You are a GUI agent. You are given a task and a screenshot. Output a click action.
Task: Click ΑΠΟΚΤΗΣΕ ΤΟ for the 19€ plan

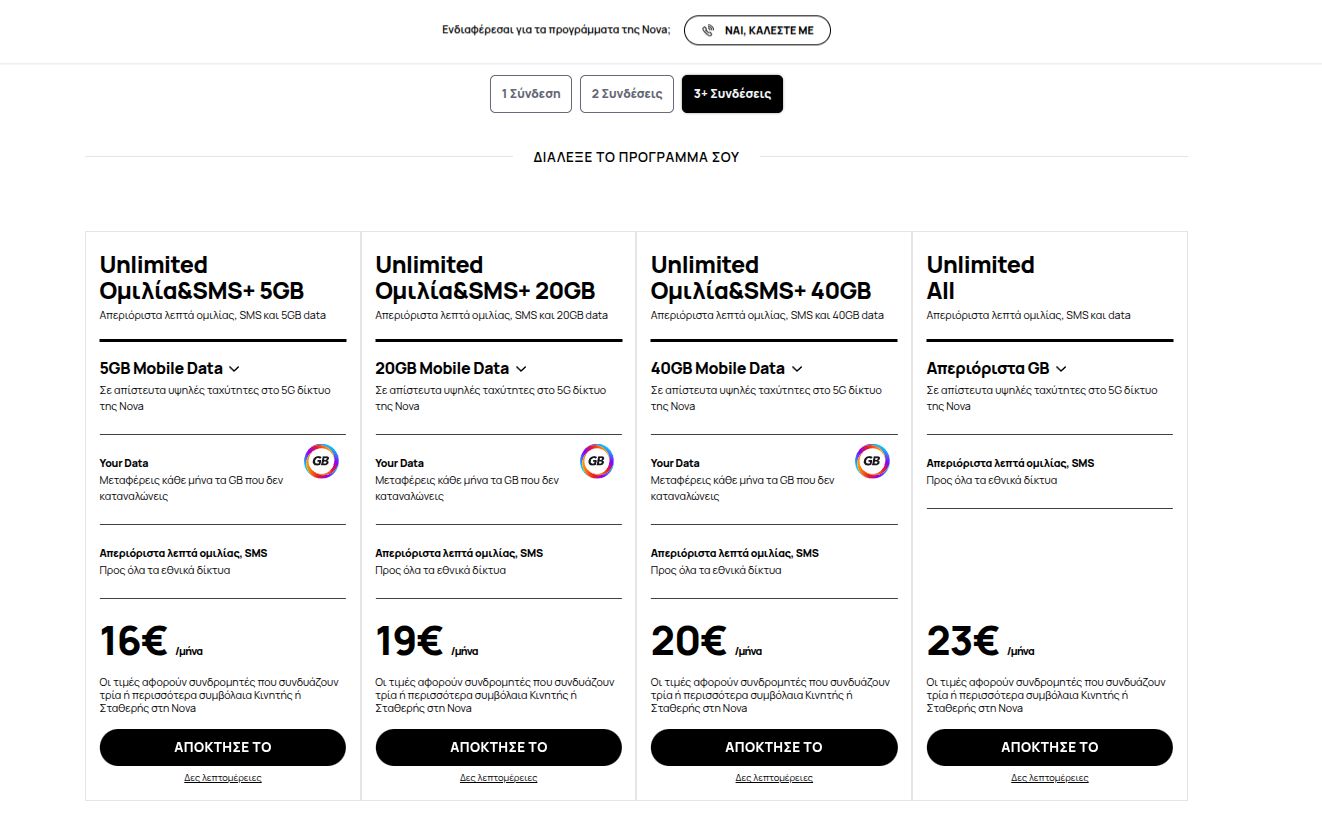coord(498,747)
